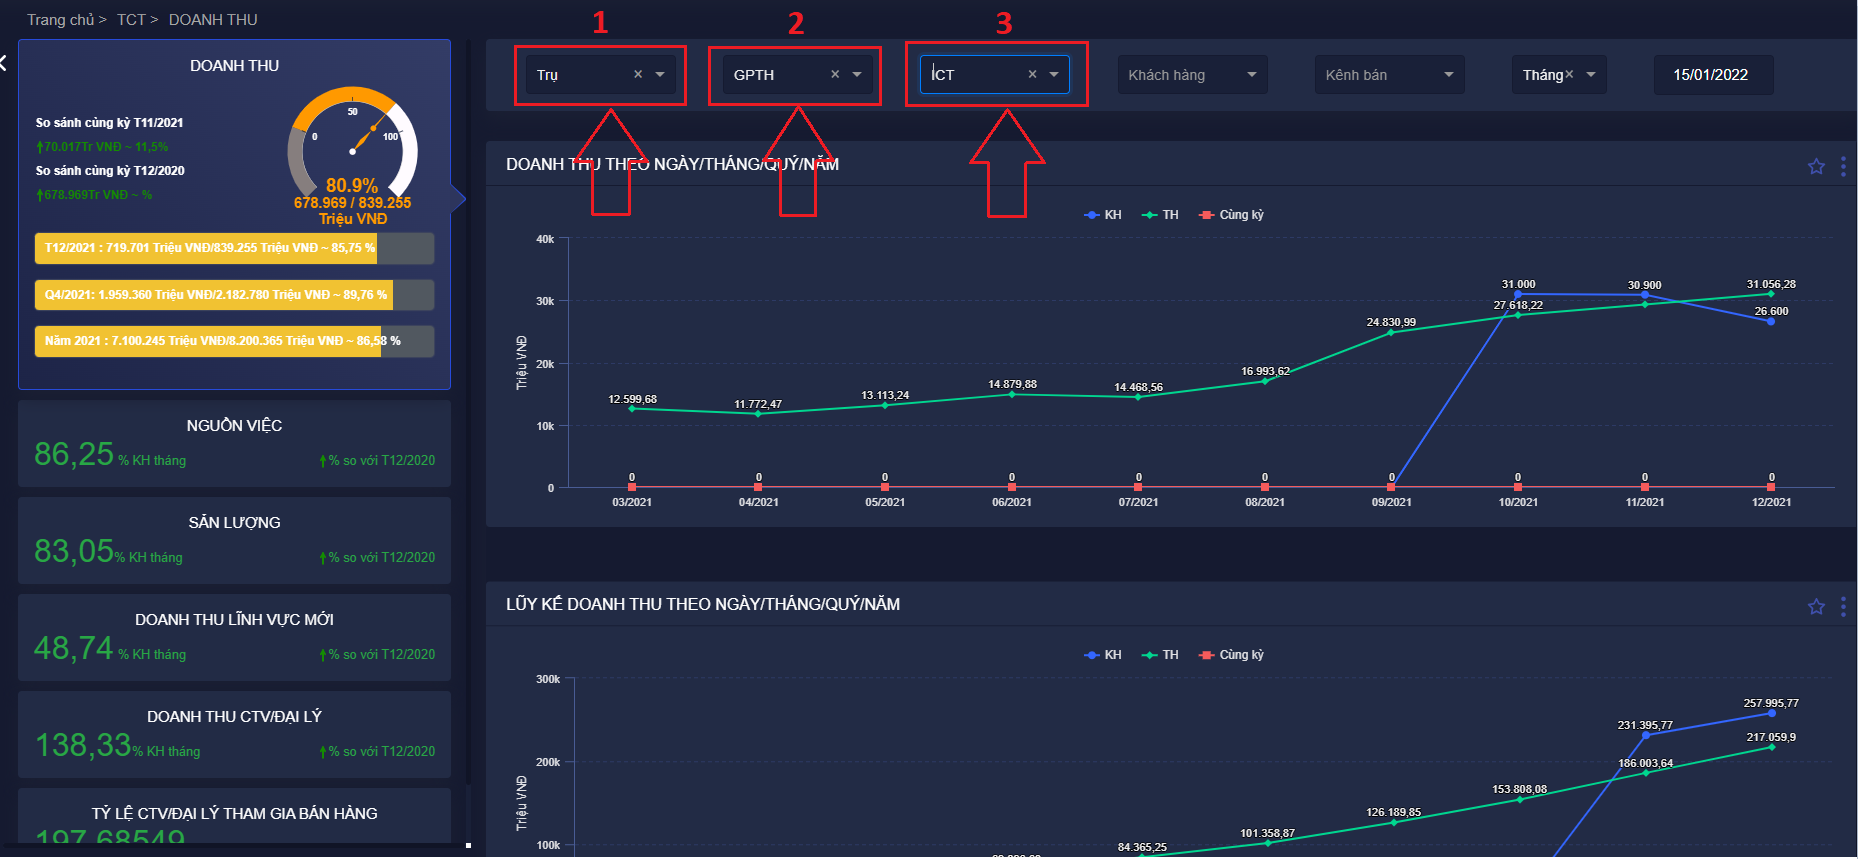This screenshot has height=859, width=1858.
Task: Open options menu of DOANH THU THEO NGÀY chart
Action: coord(1843,166)
